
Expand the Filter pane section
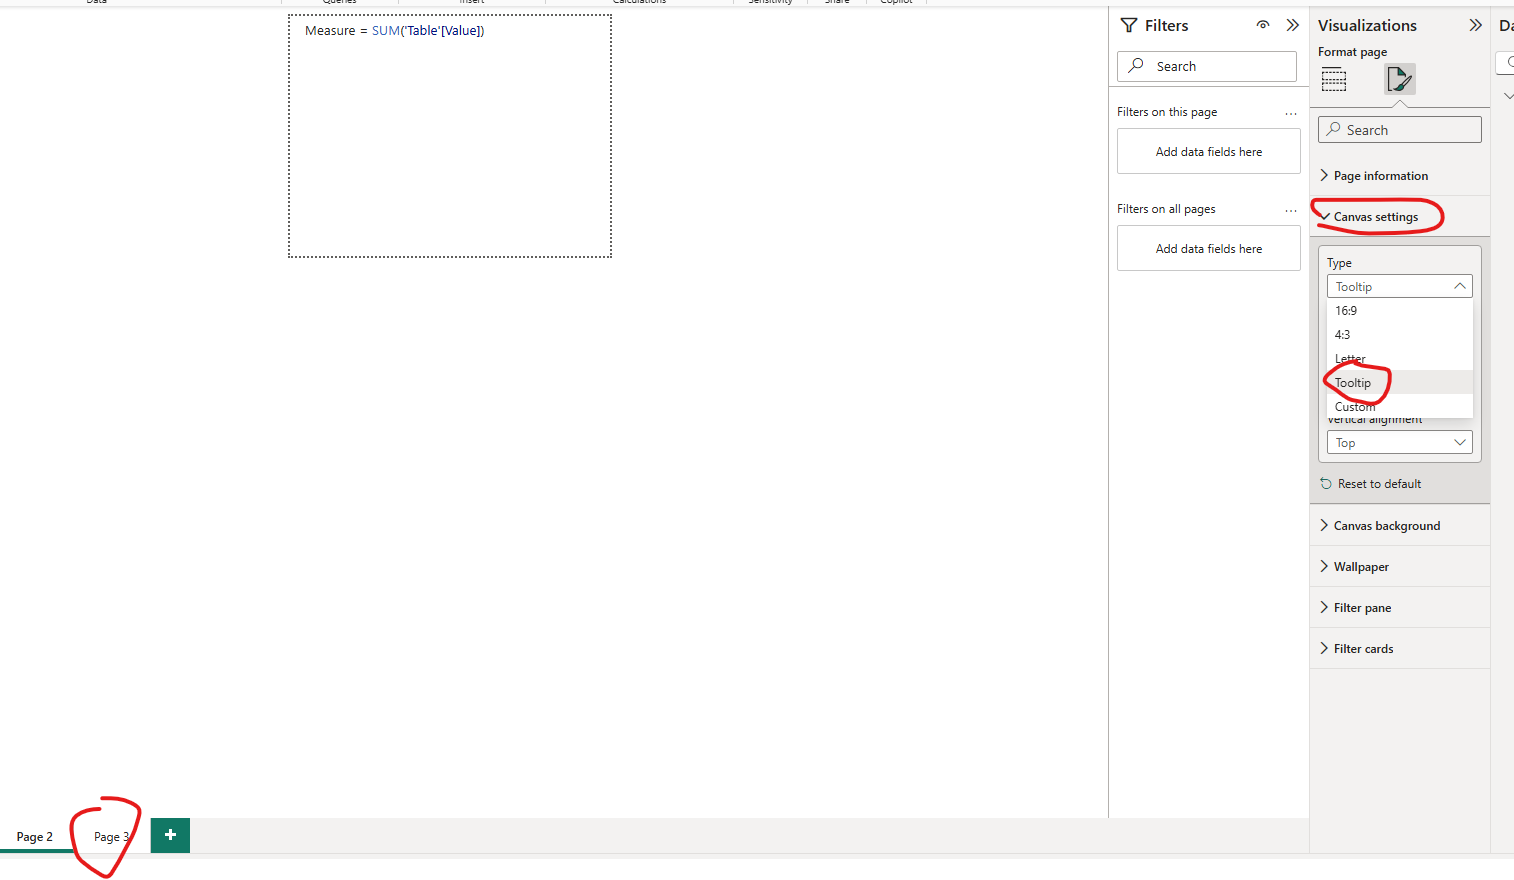(x=1400, y=608)
